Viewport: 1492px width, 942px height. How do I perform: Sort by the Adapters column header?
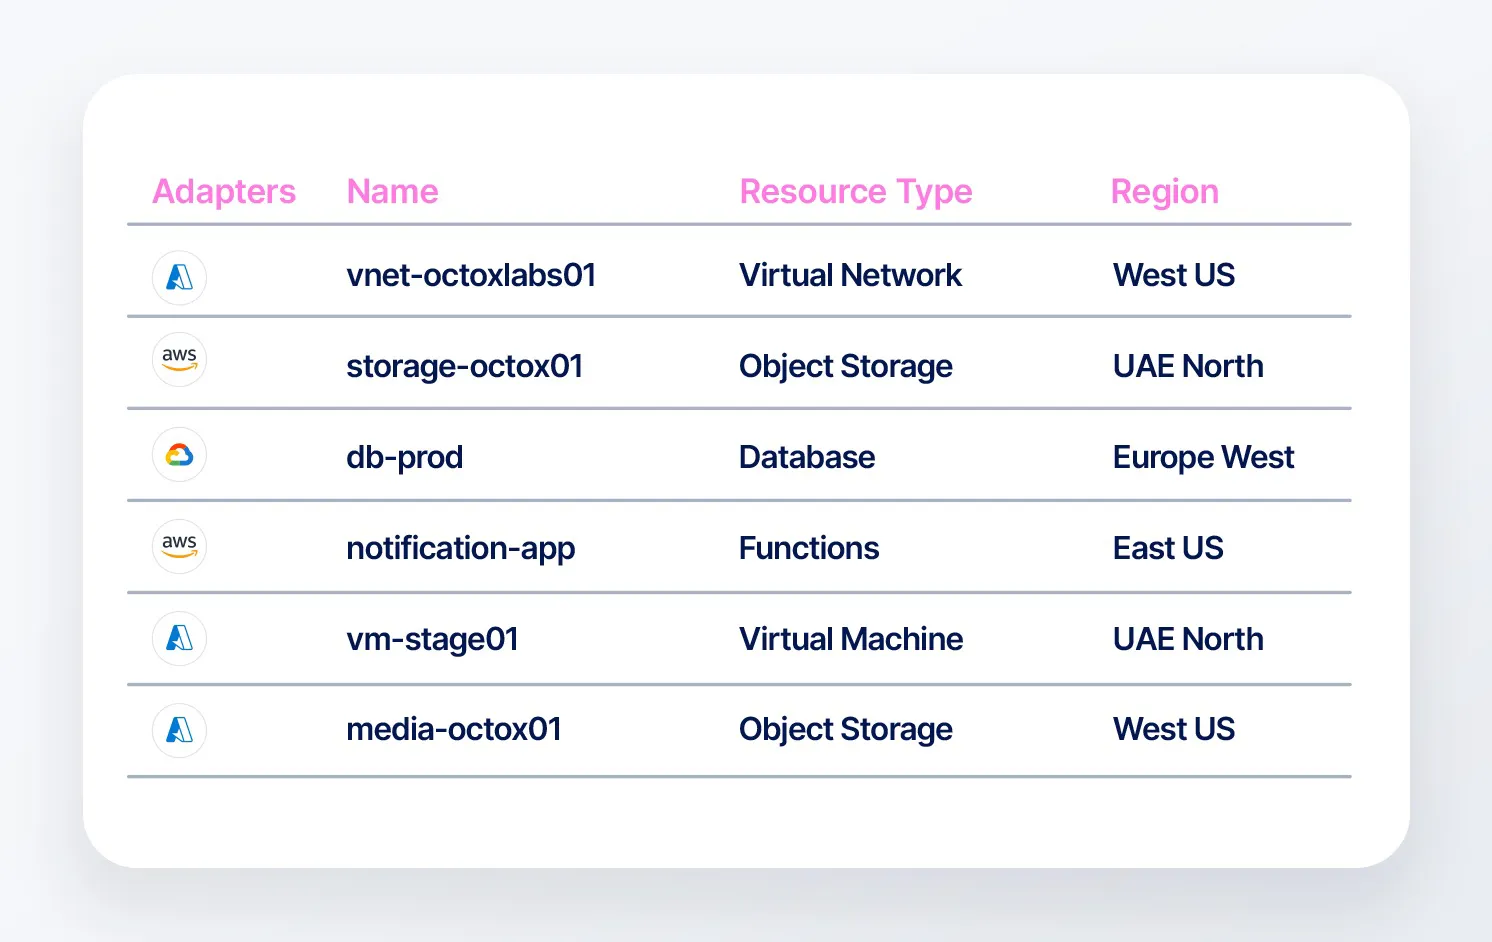click(x=224, y=191)
